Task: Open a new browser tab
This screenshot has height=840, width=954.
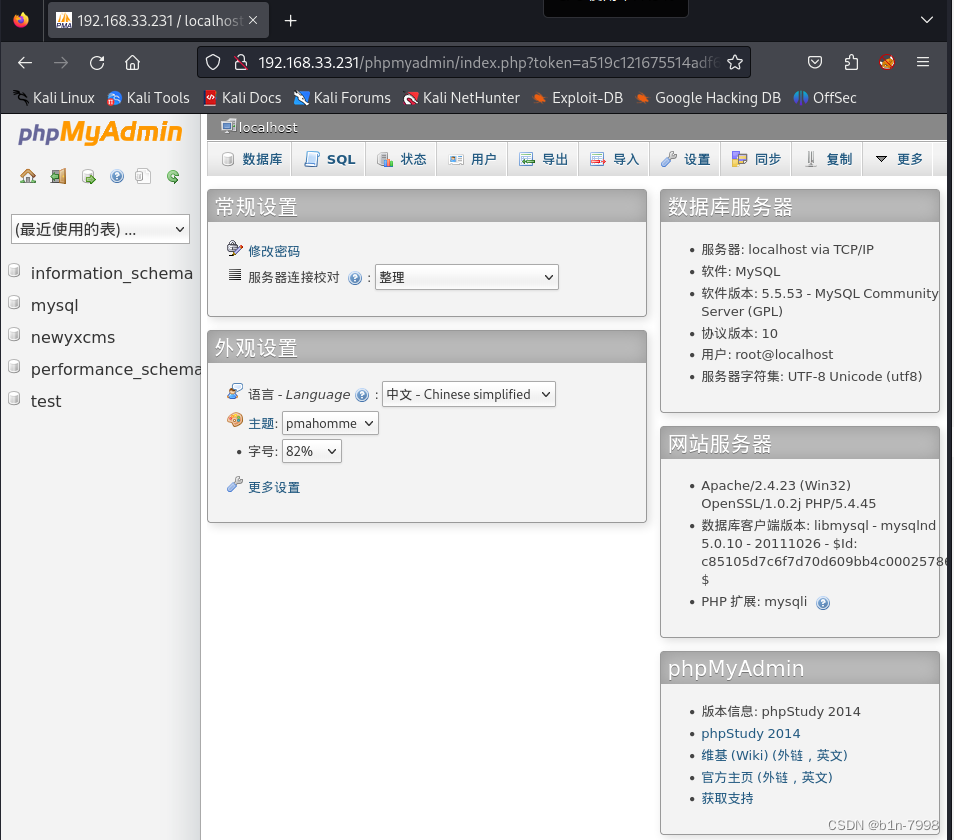Action: click(290, 21)
